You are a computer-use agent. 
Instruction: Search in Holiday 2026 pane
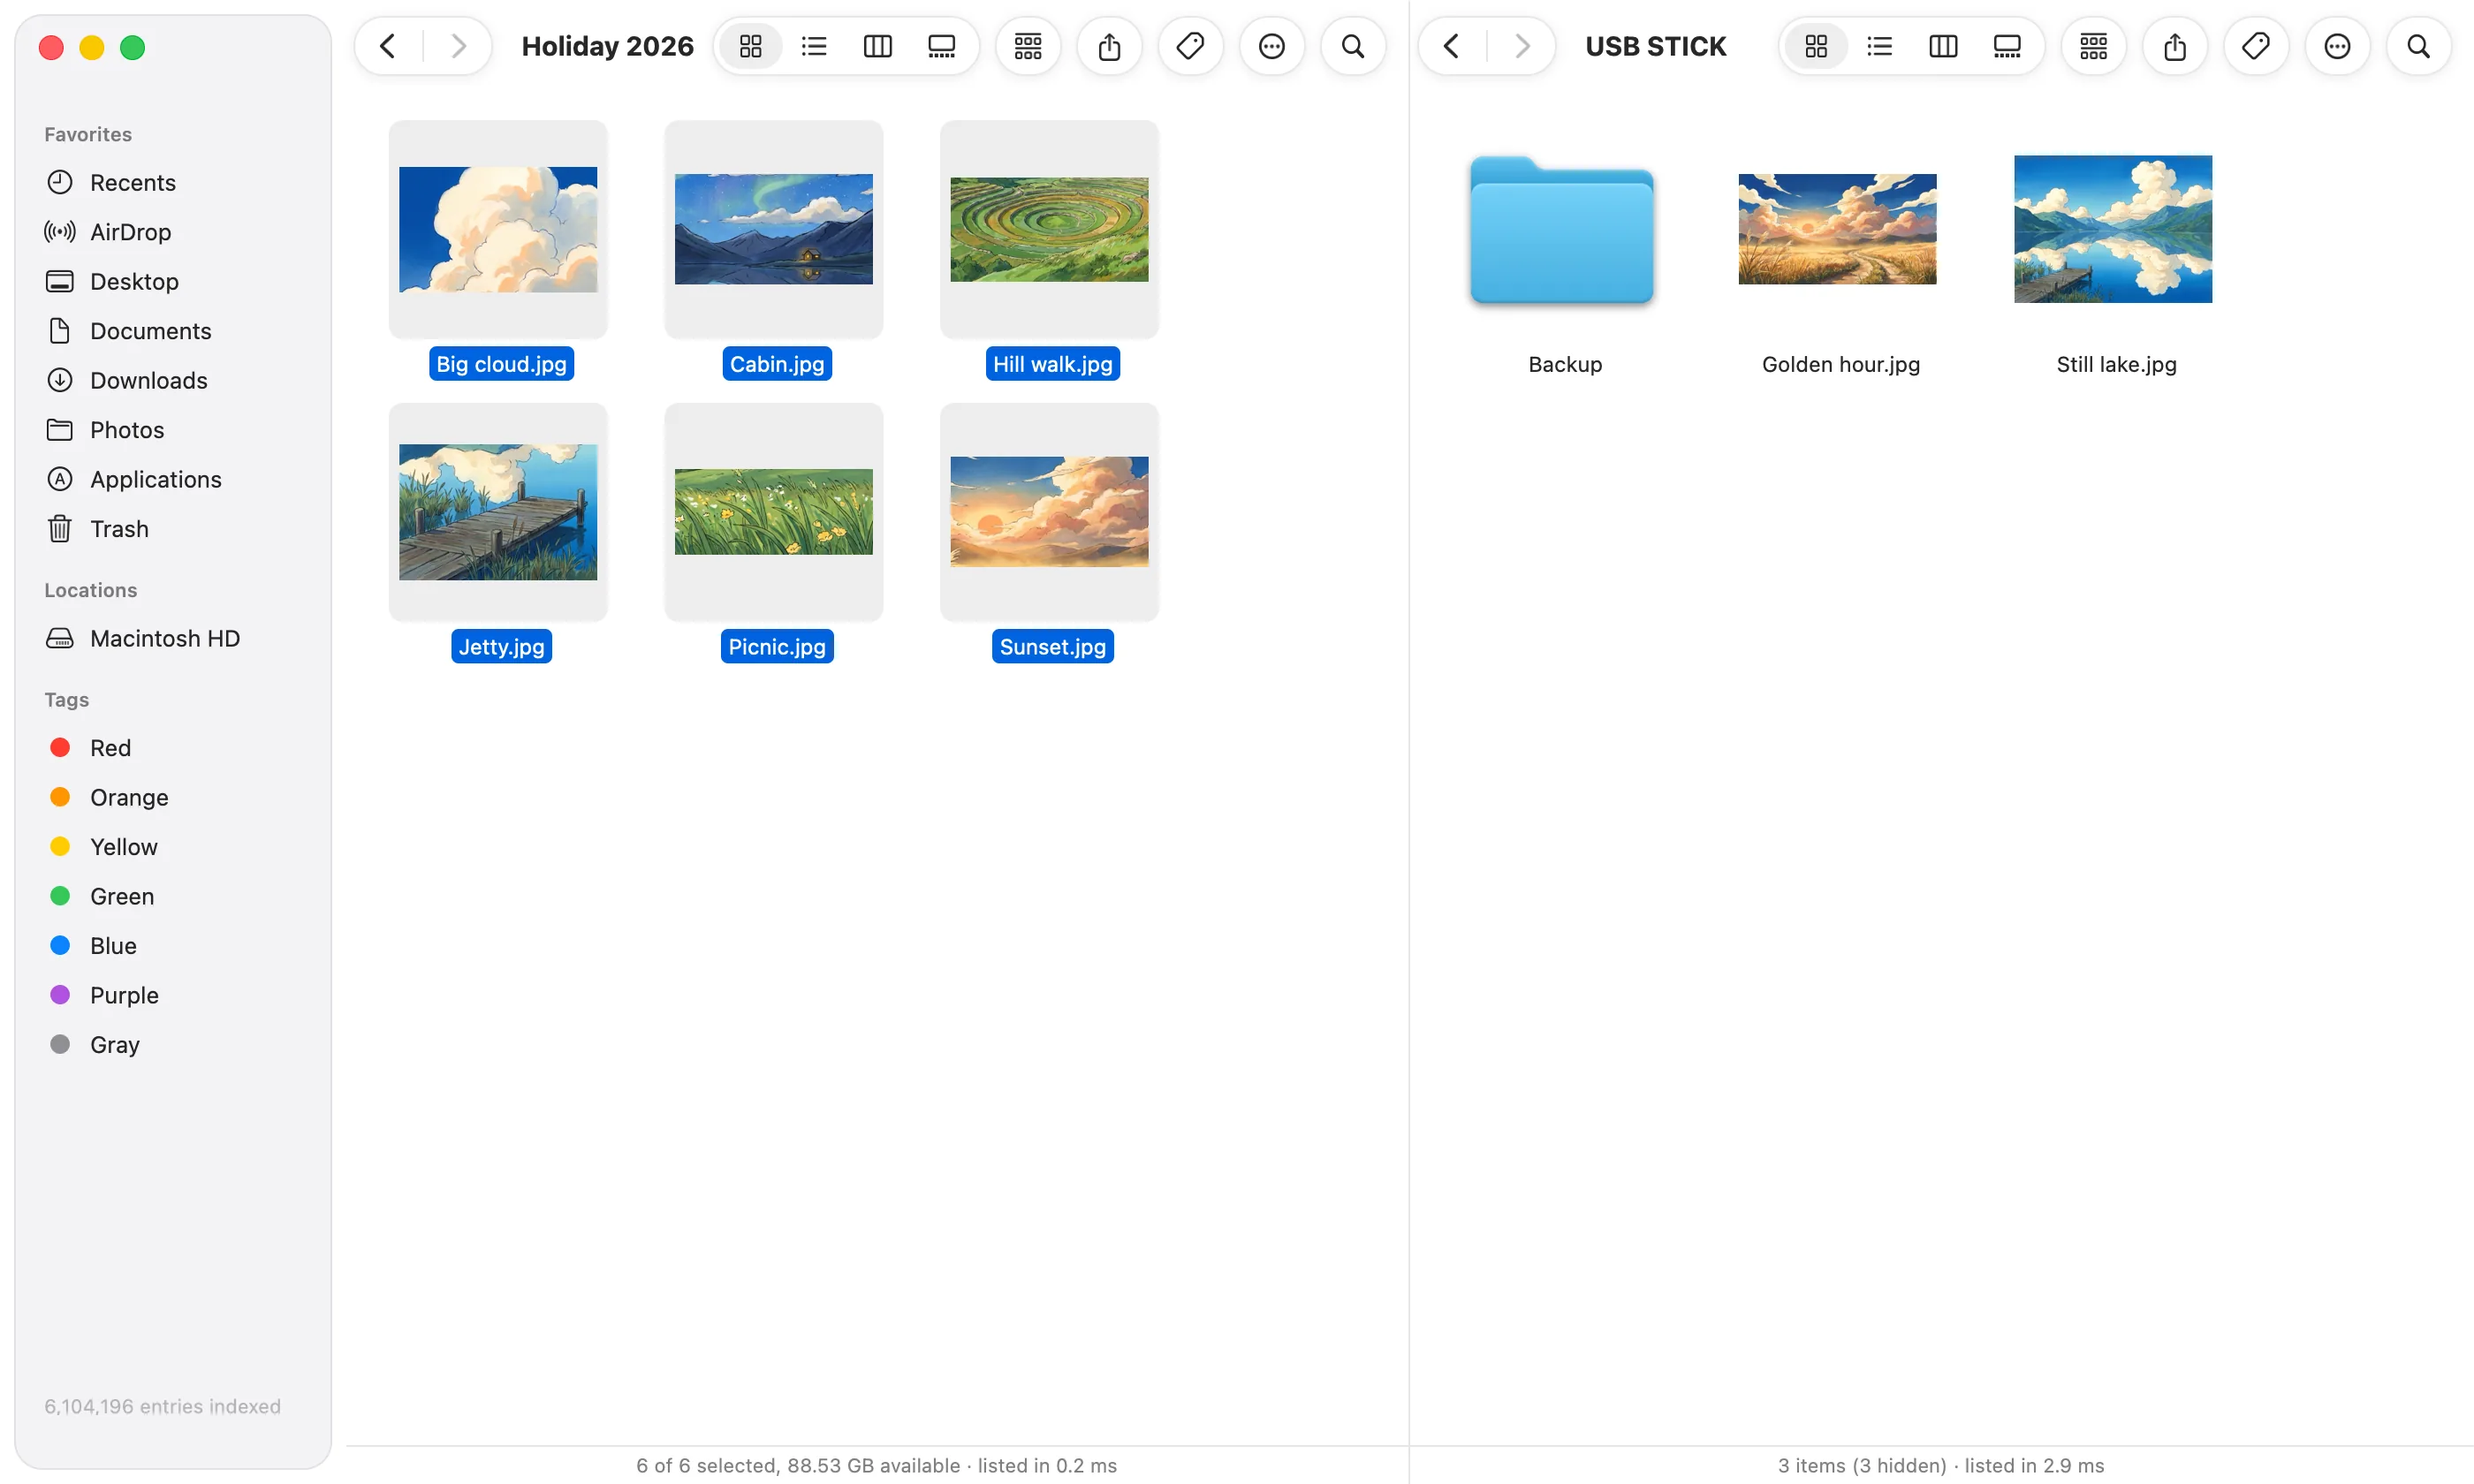[x=1353, y=46]
